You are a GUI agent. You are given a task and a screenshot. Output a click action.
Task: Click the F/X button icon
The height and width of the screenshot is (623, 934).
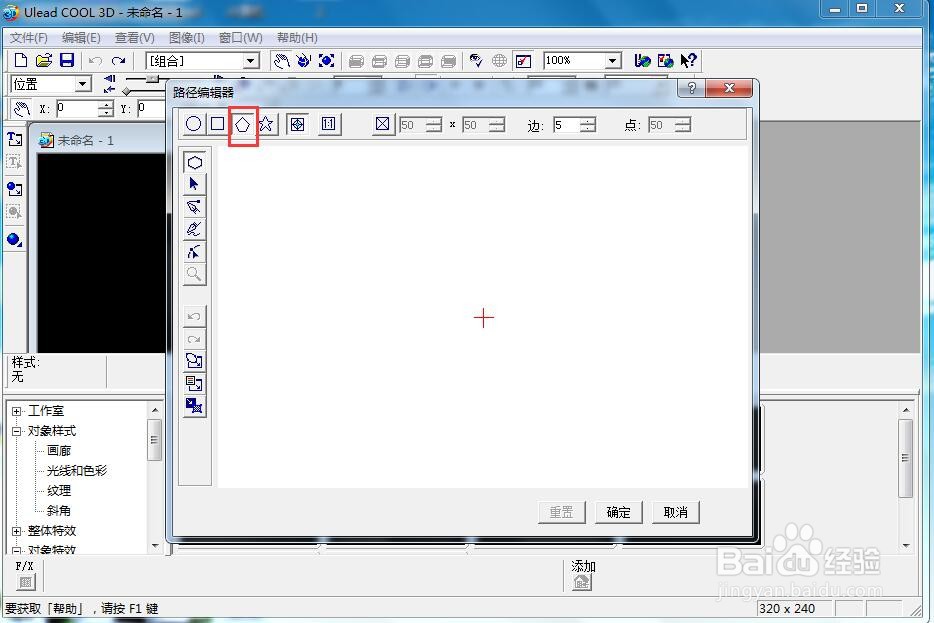[x=25, y=582]
